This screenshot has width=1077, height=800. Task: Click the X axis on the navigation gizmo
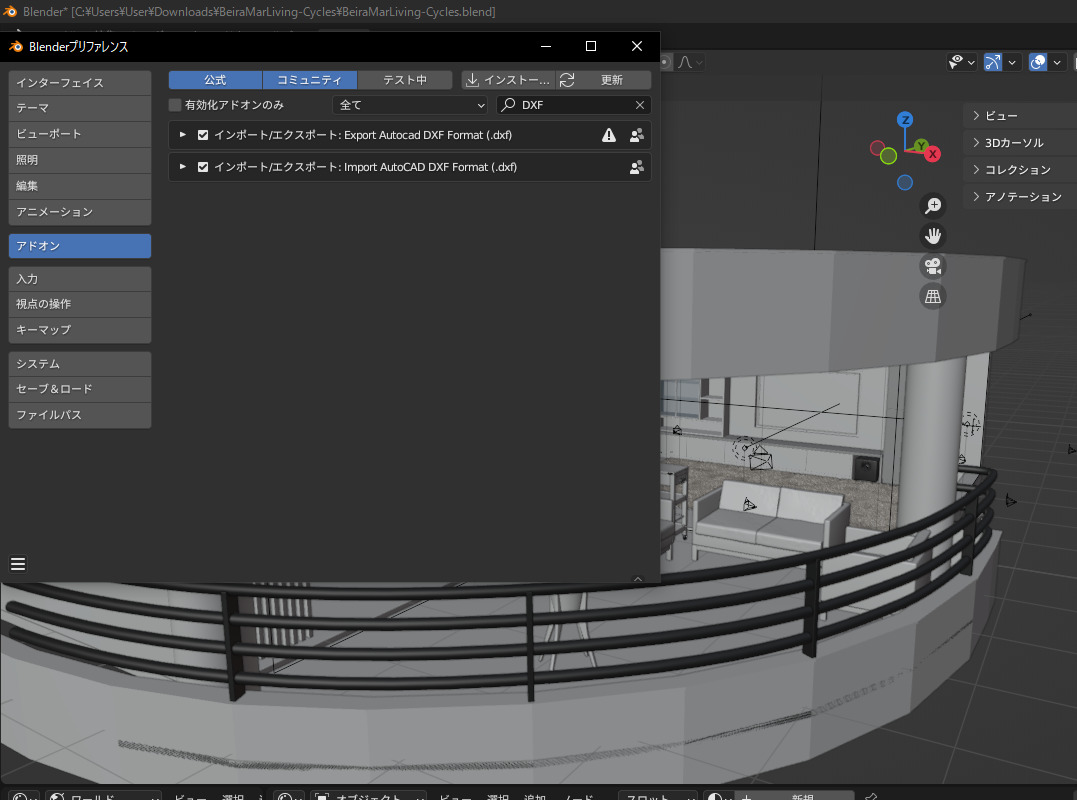(x=932, y=154)
